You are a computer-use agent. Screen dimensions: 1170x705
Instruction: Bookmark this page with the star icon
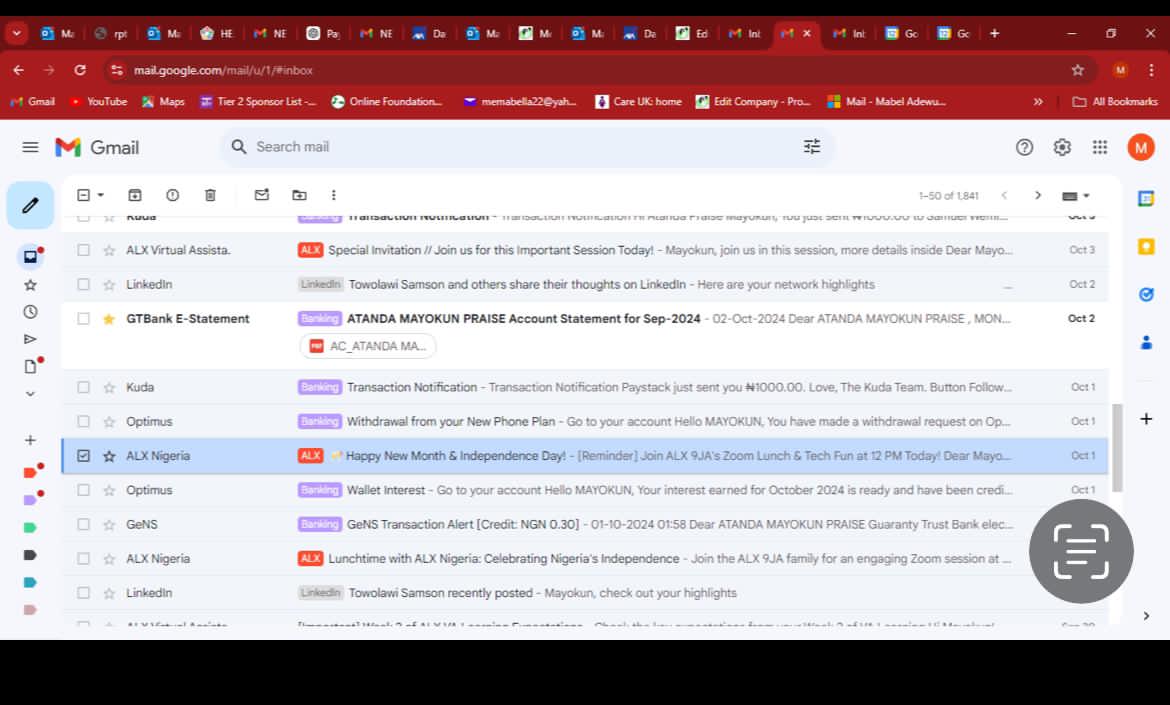click(1077, 70)
